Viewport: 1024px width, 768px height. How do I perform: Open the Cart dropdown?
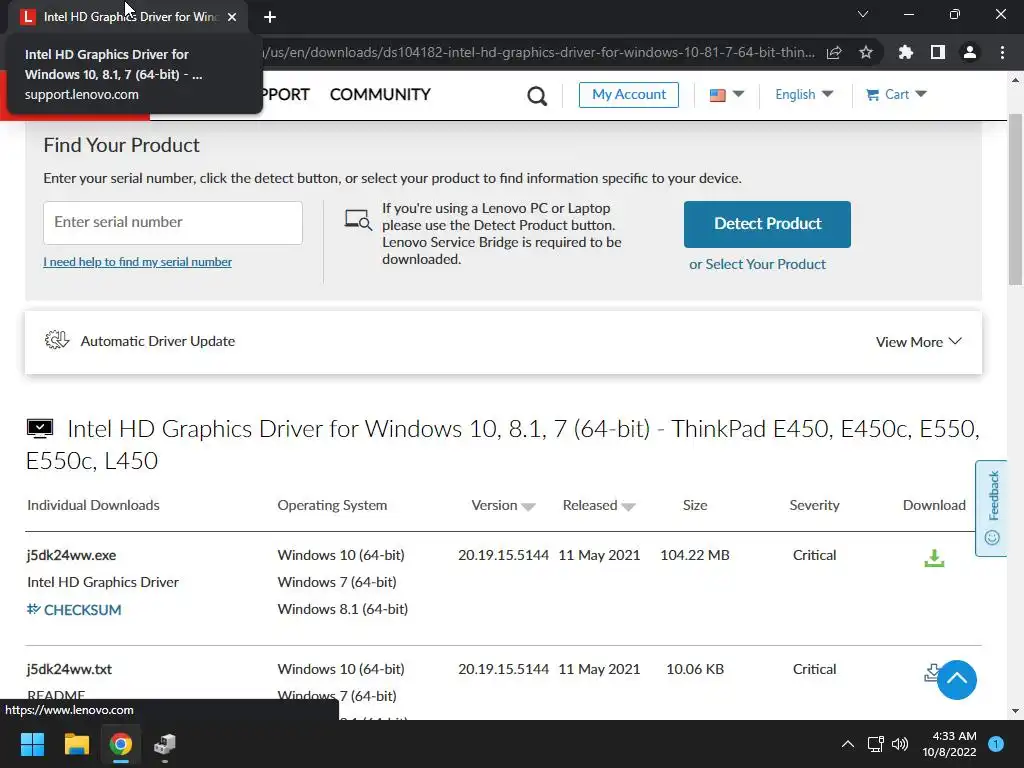pyautogui.click(x=896, y=95)
